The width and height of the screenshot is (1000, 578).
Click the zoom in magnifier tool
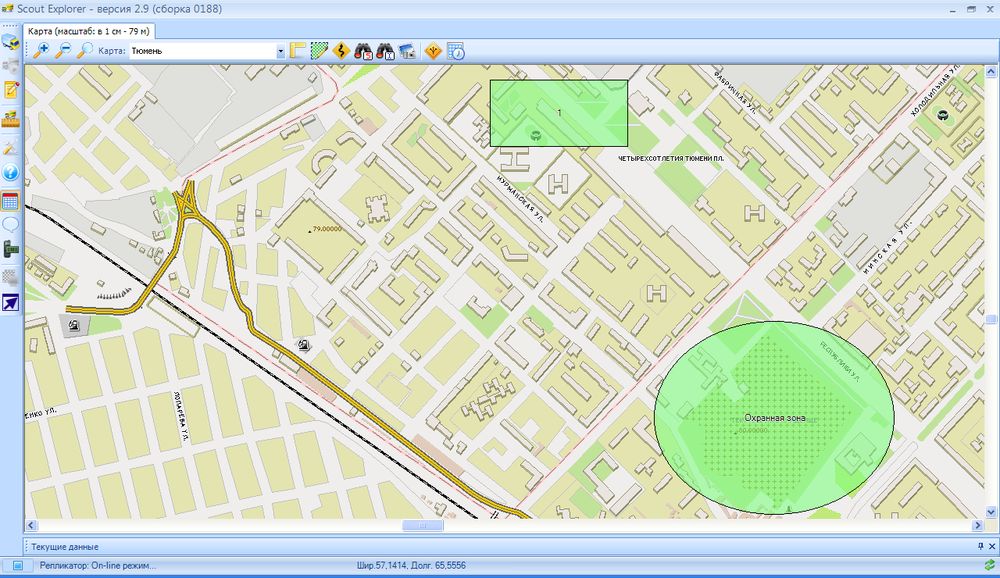click(41, 51)
